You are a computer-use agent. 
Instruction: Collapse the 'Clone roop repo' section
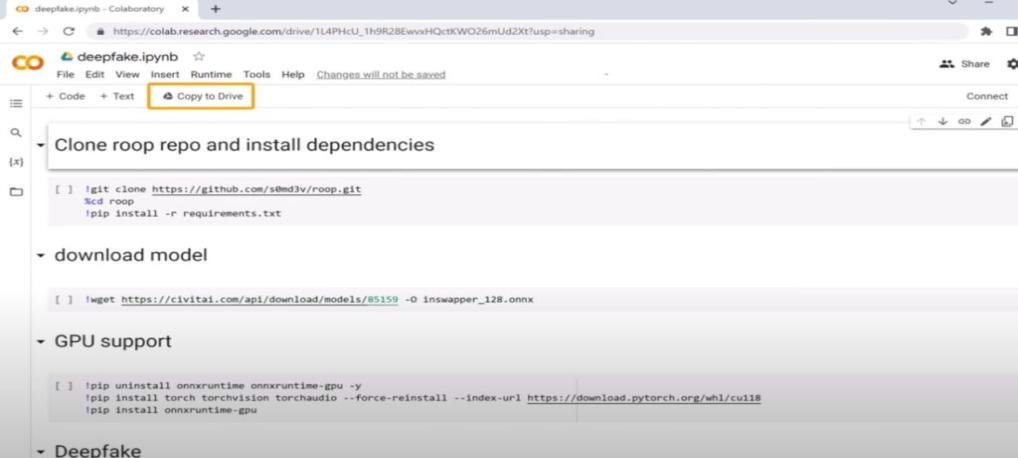(41, 146)
